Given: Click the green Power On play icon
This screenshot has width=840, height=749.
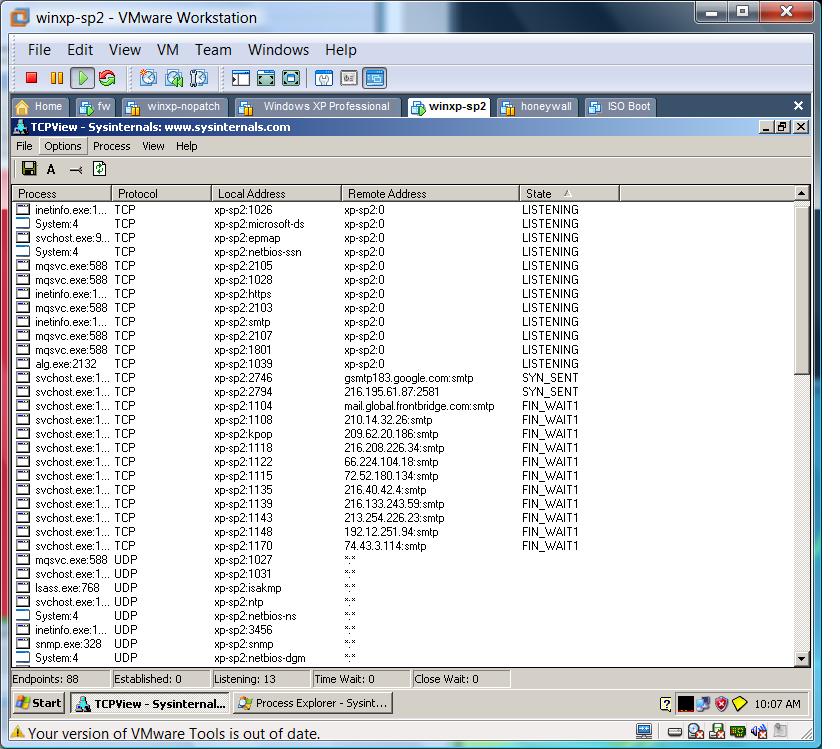Looking at the screenshot, I should point(82,78).
